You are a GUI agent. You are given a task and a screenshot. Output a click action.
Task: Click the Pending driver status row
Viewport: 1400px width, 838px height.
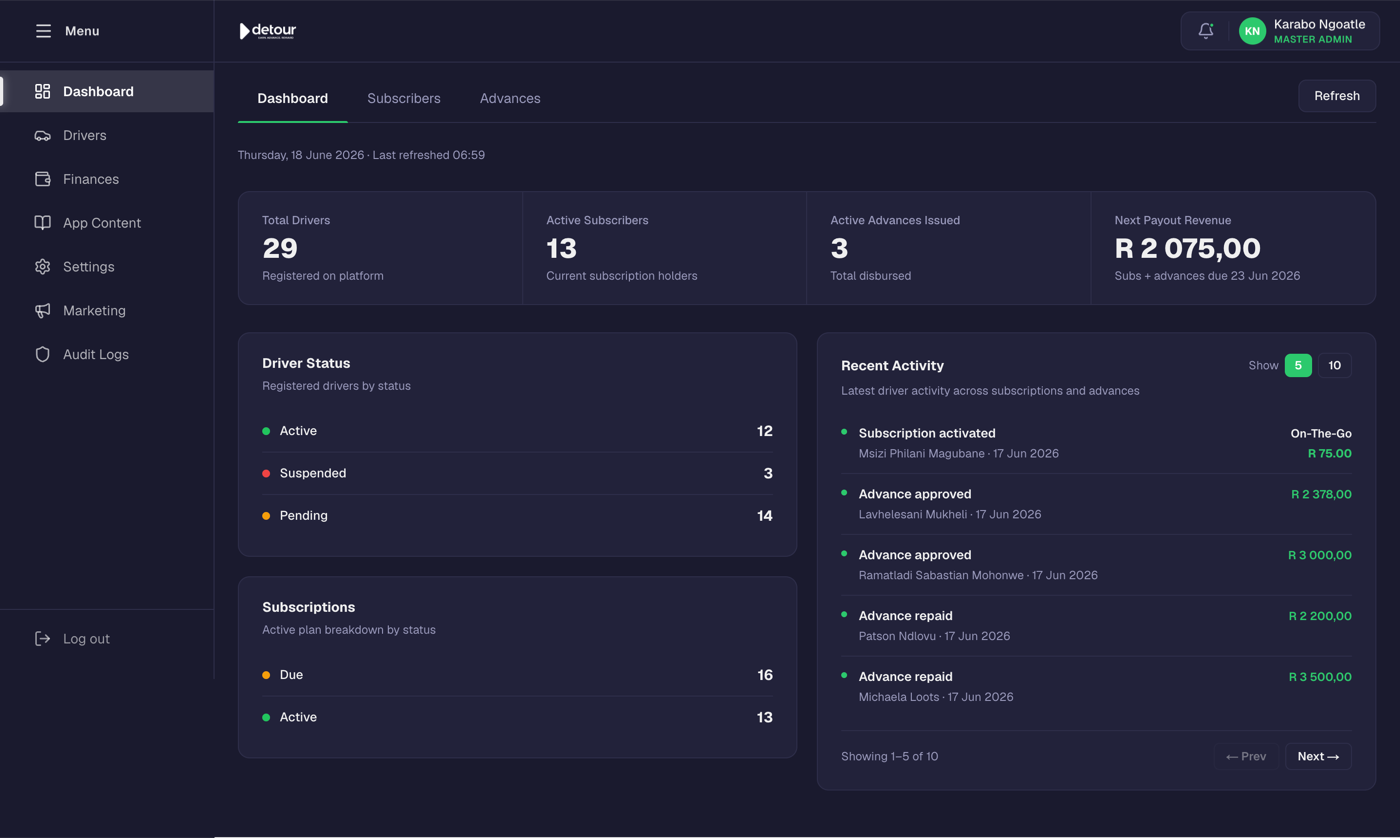[517, 516]
